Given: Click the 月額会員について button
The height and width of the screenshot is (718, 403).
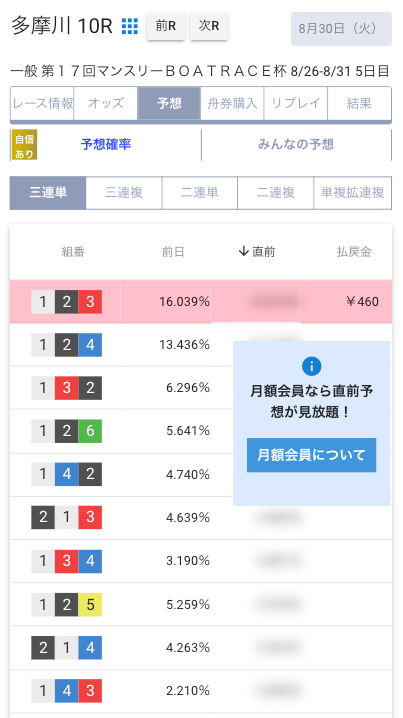Looking at the screenshot, I should [311, 455].
